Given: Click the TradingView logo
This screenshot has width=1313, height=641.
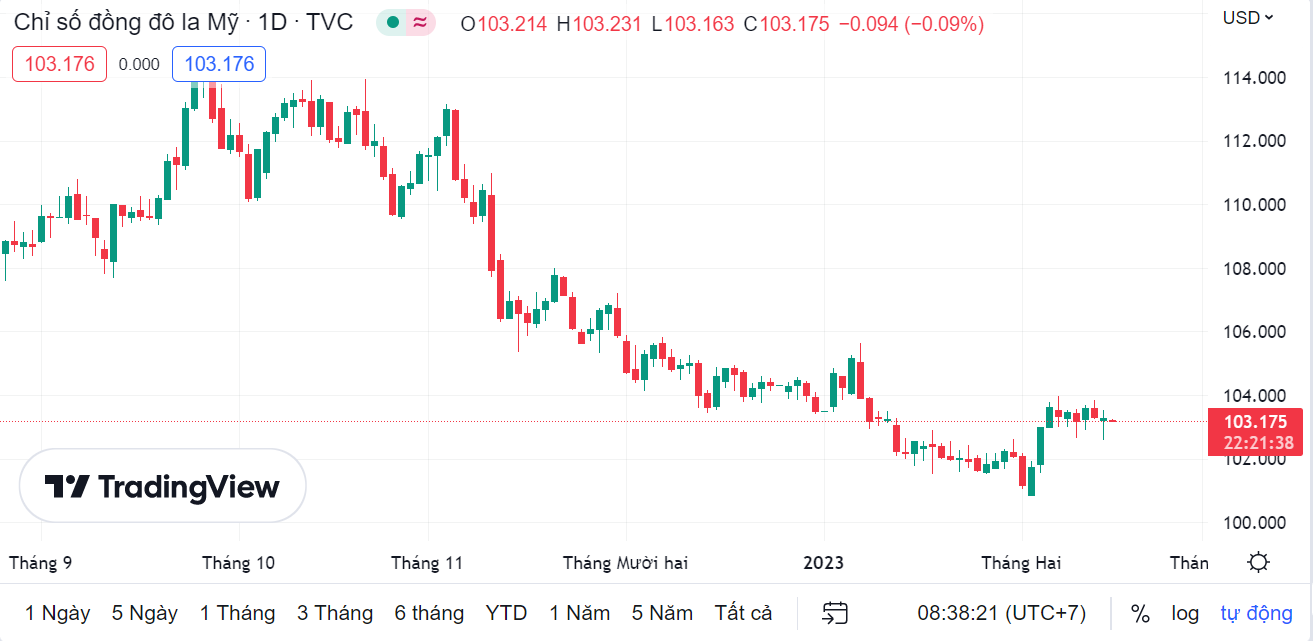Looking at the screenshot, I should click(163, 487).
